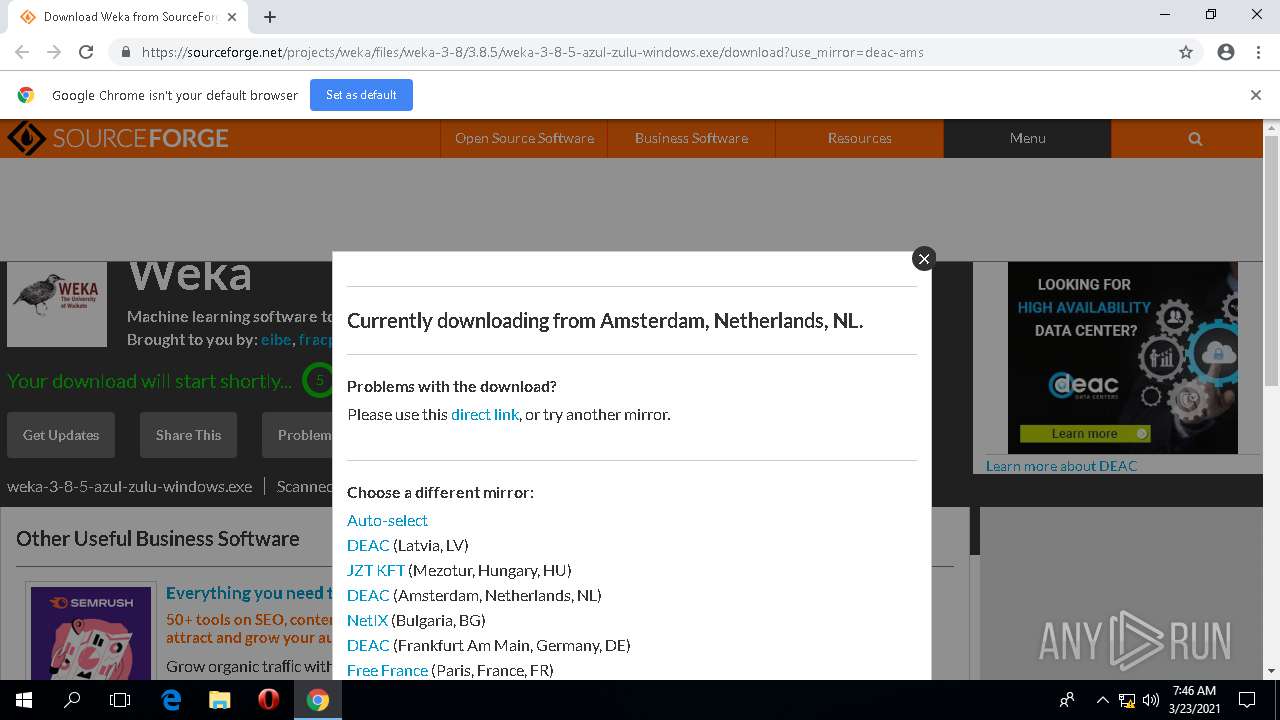Select the DEAC Amsterdam mirror

368,595
